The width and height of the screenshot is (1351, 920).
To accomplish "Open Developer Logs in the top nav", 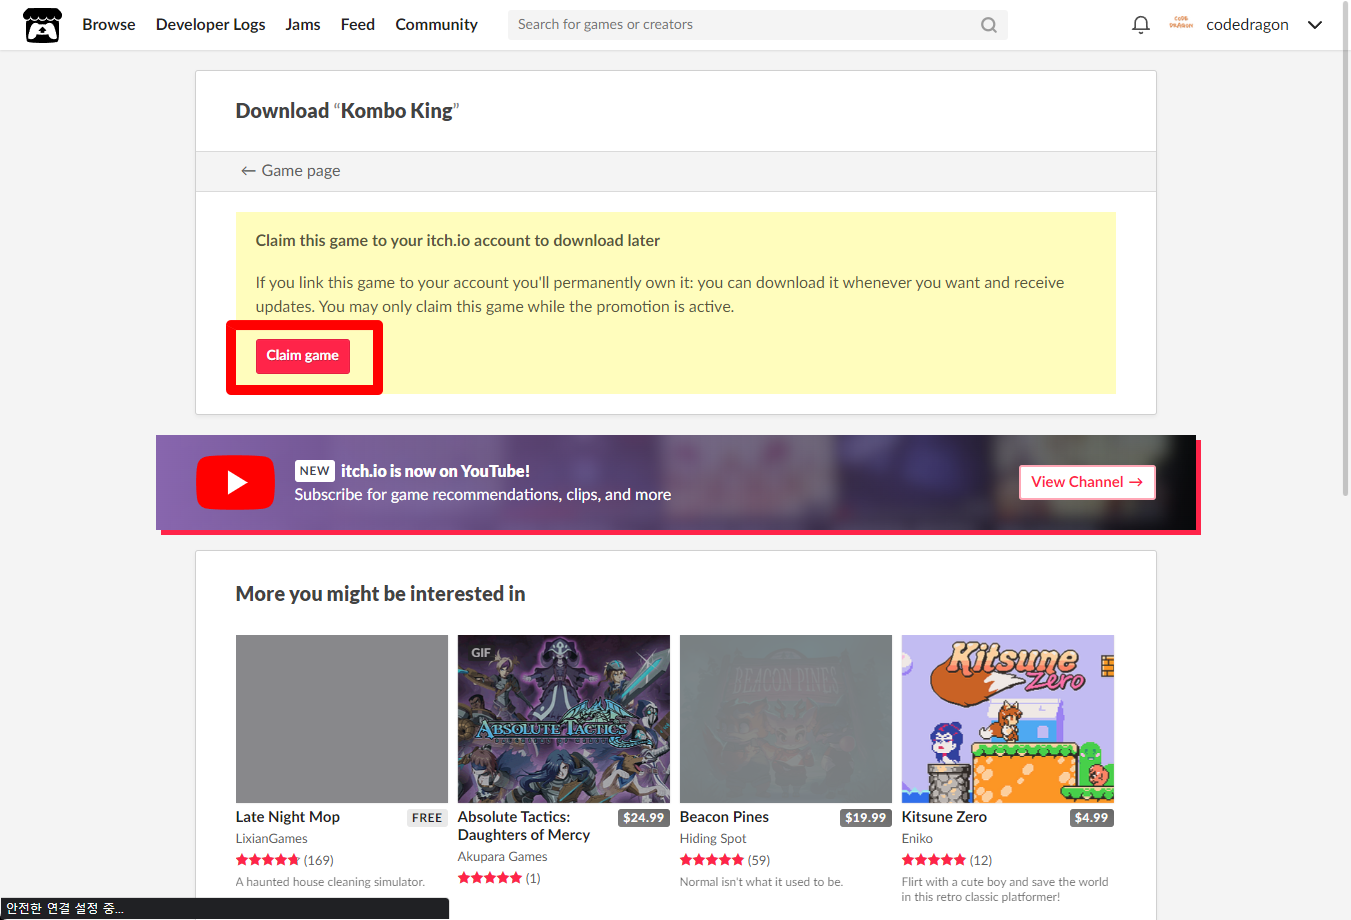I will 211,25.
